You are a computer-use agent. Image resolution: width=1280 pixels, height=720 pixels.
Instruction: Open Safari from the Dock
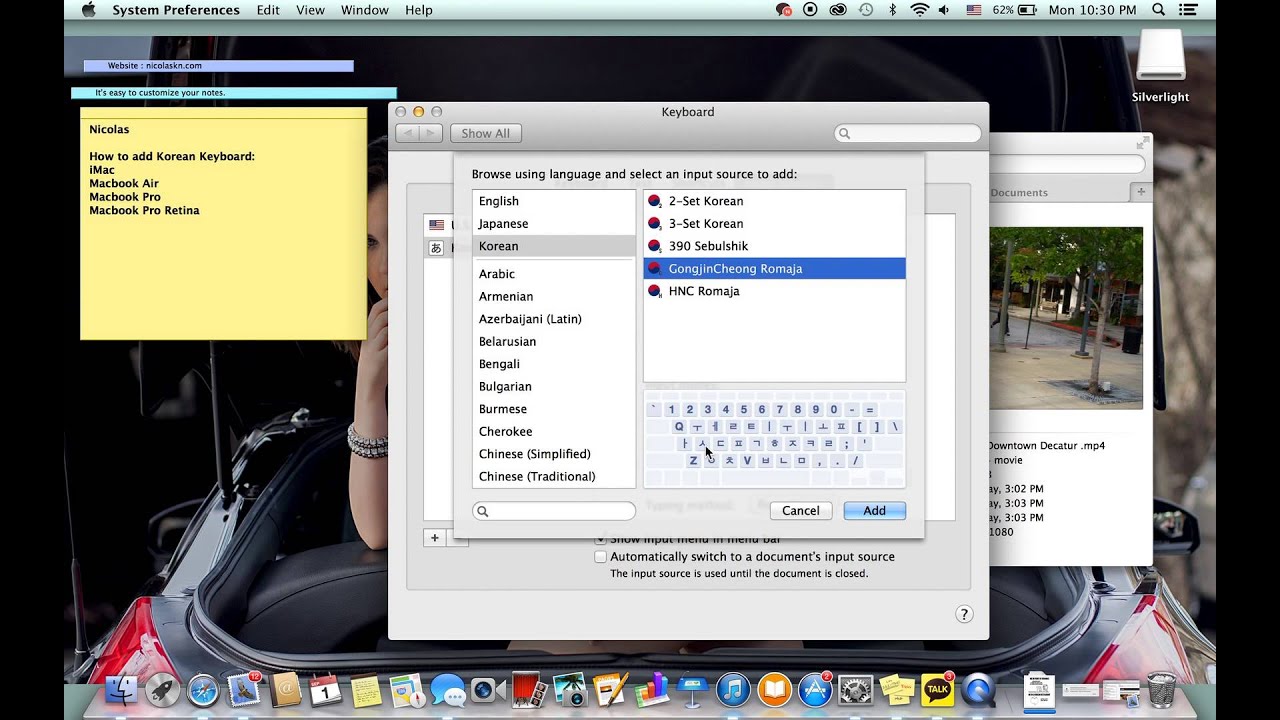pos(203,689)
